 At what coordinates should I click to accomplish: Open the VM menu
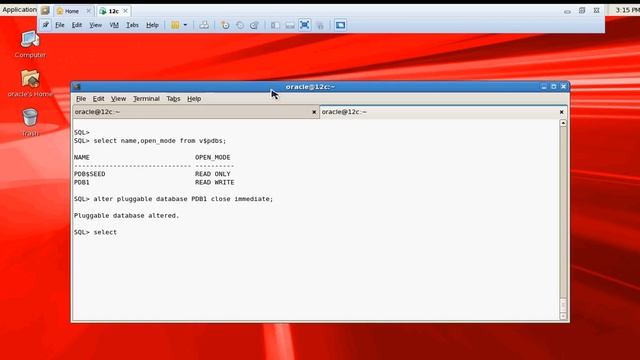coord(114,25)
